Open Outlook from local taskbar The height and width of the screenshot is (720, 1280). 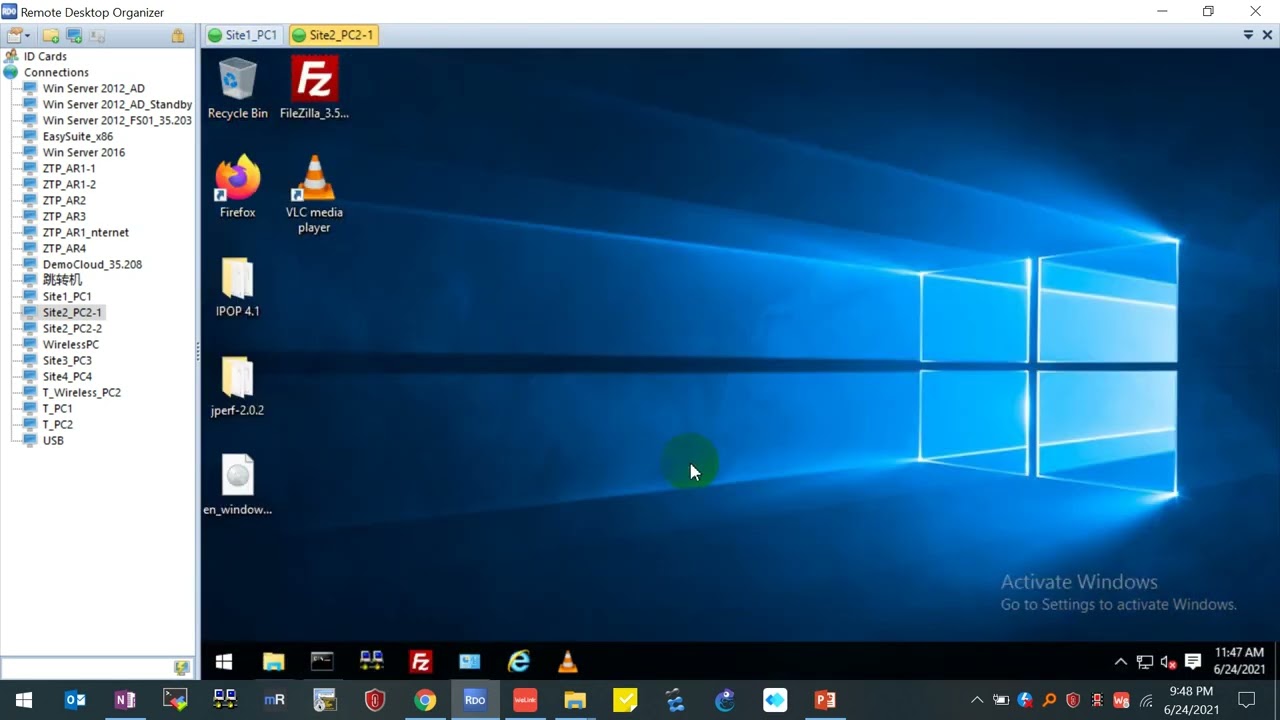tap(75, 700)
